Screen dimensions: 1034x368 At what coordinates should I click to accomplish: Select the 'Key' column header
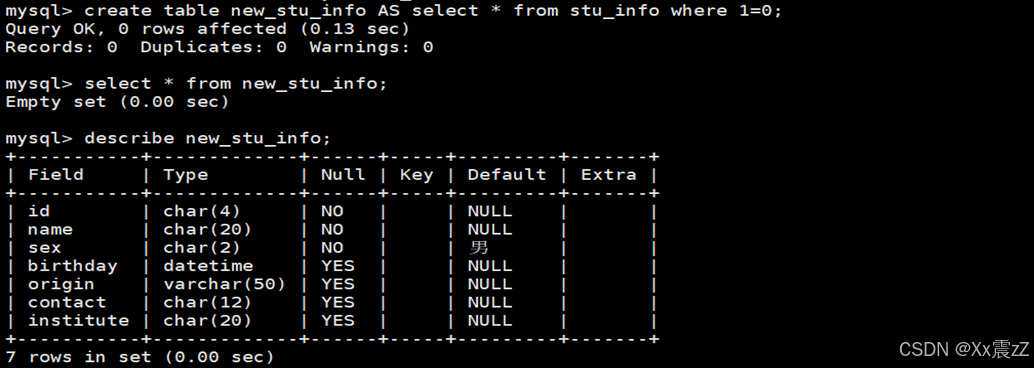[x=417, y=175]
